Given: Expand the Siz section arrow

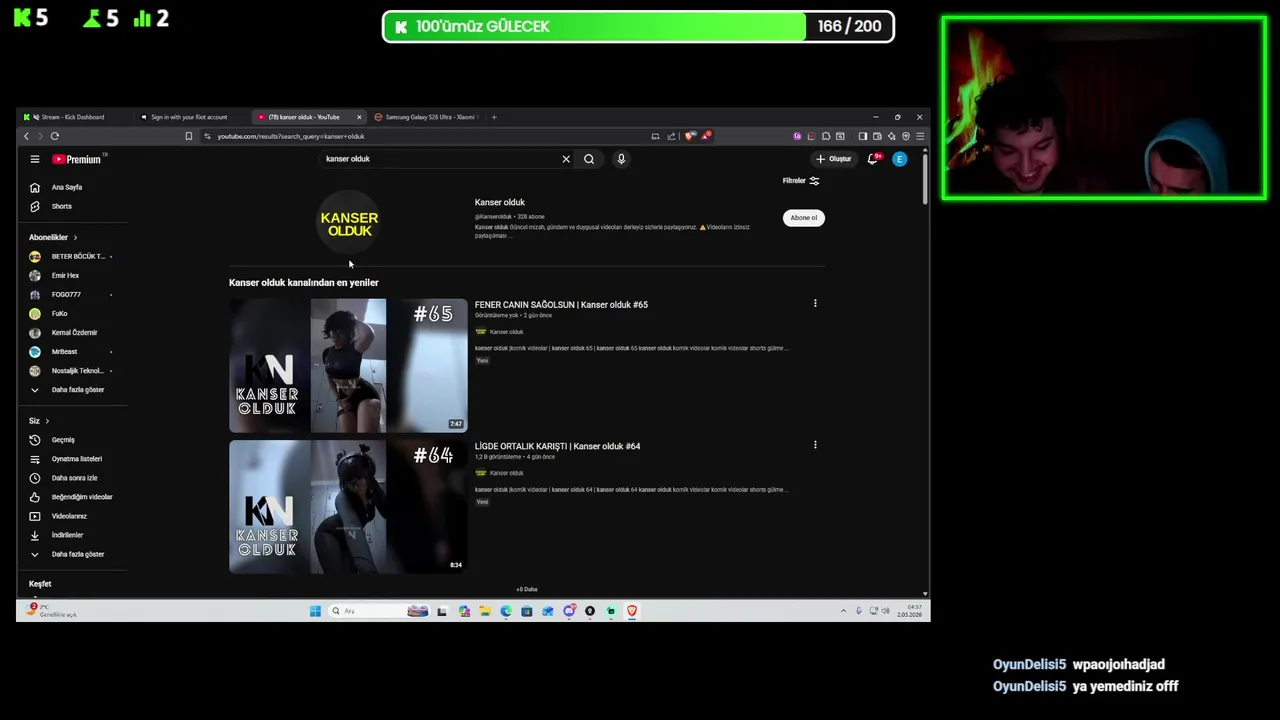Looking at the screenshot, I should [47, 421].
